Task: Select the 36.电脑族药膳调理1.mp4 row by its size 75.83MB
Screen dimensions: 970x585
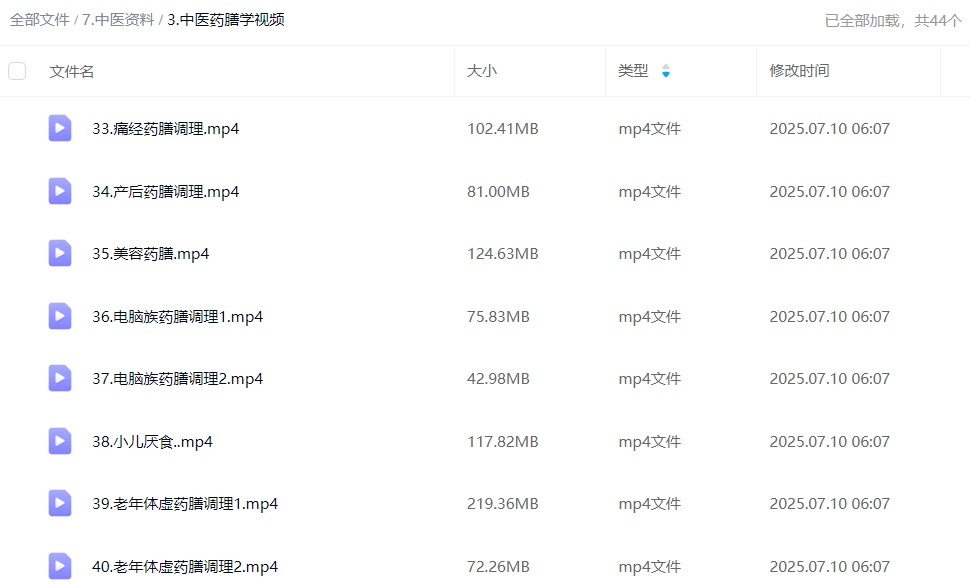Action: point(498,316)
